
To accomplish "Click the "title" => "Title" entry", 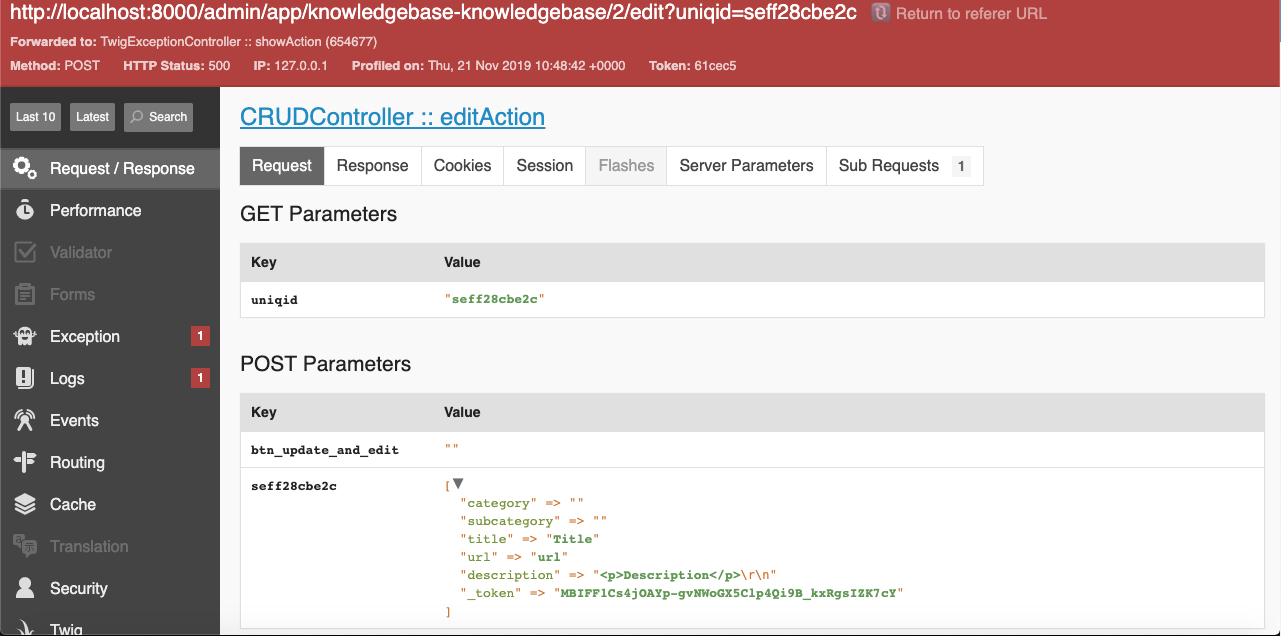I will click(529, 539).
